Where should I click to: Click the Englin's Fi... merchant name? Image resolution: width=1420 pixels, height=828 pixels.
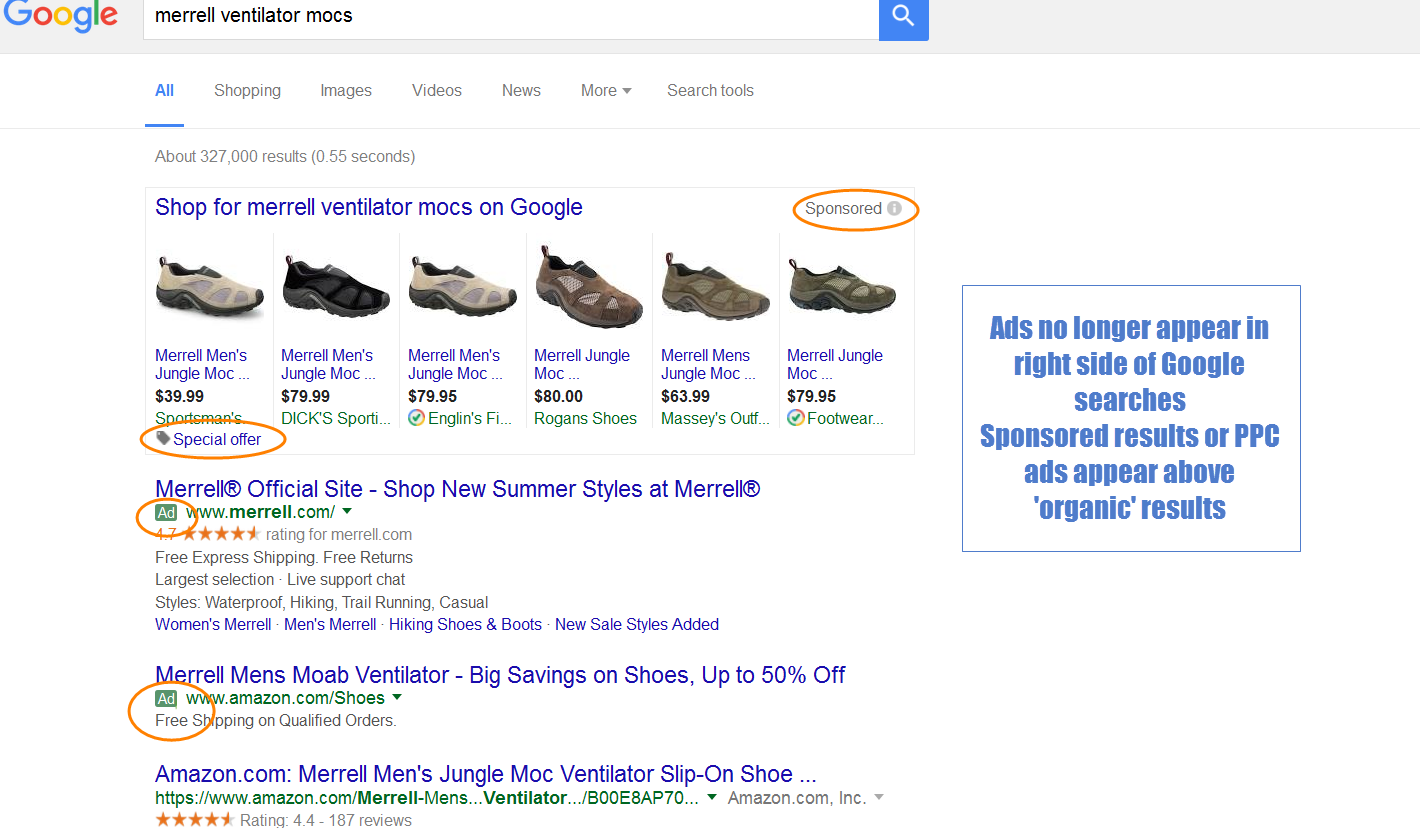pyautogui.click(x=472, y=419)
